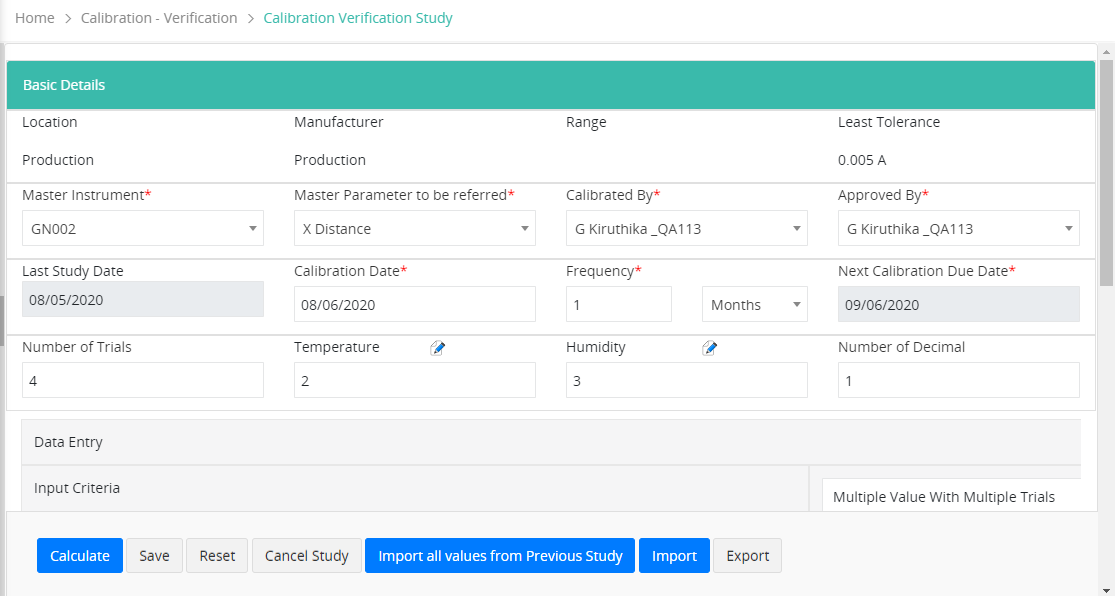Screen dimensions: 1115x596
Task: Click the Number of Trials field
Action: point(143,381)
